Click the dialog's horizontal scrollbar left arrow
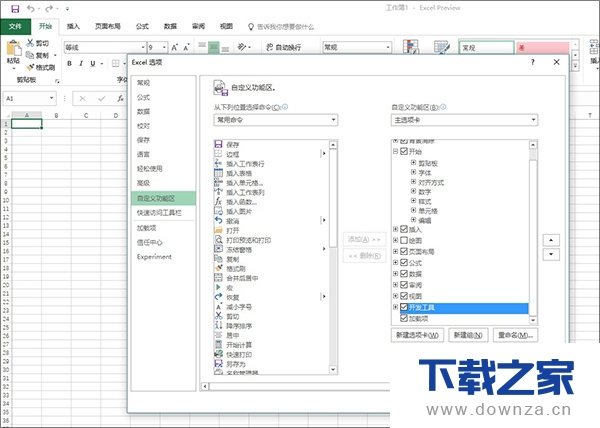The width and height of the screenshot is (600, 428). coord(205,386)
